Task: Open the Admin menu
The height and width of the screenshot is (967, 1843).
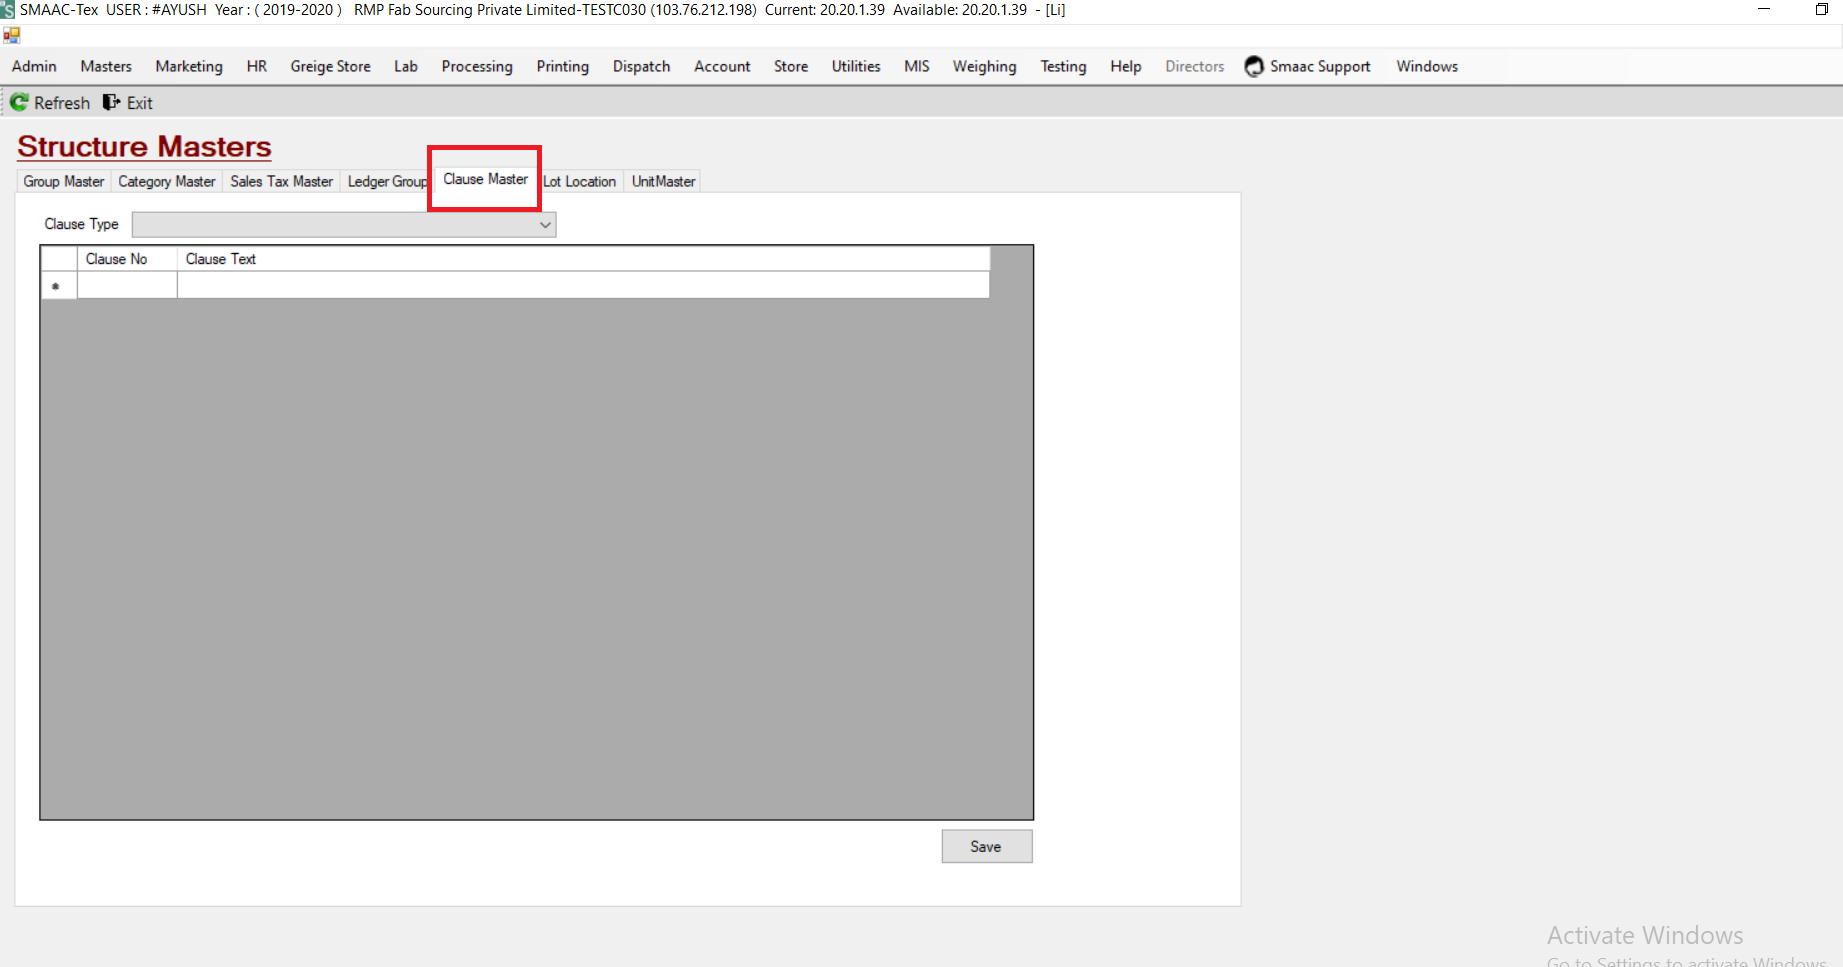Action: coord(34,66)
